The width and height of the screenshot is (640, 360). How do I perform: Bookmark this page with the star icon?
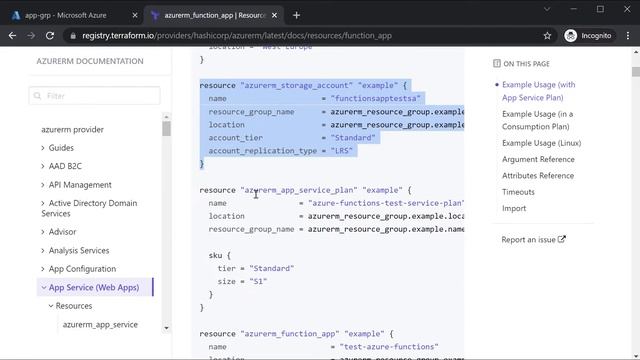tap(547, 36)
